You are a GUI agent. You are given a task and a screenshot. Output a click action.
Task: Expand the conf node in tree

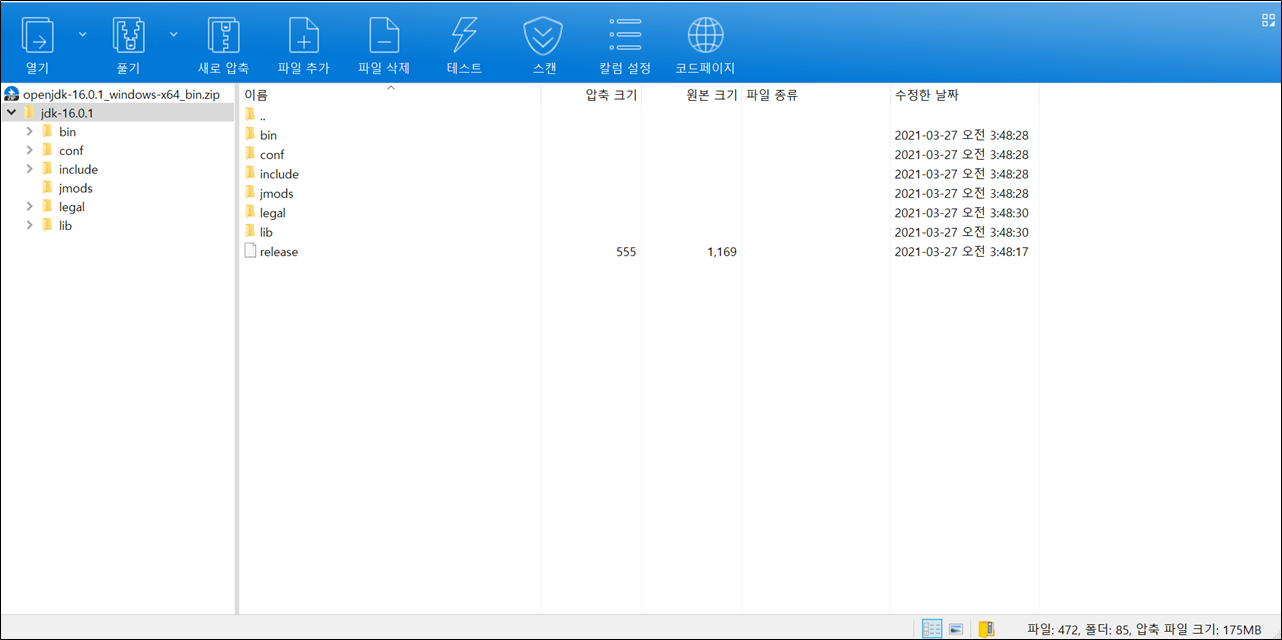[x=30, y=150]
